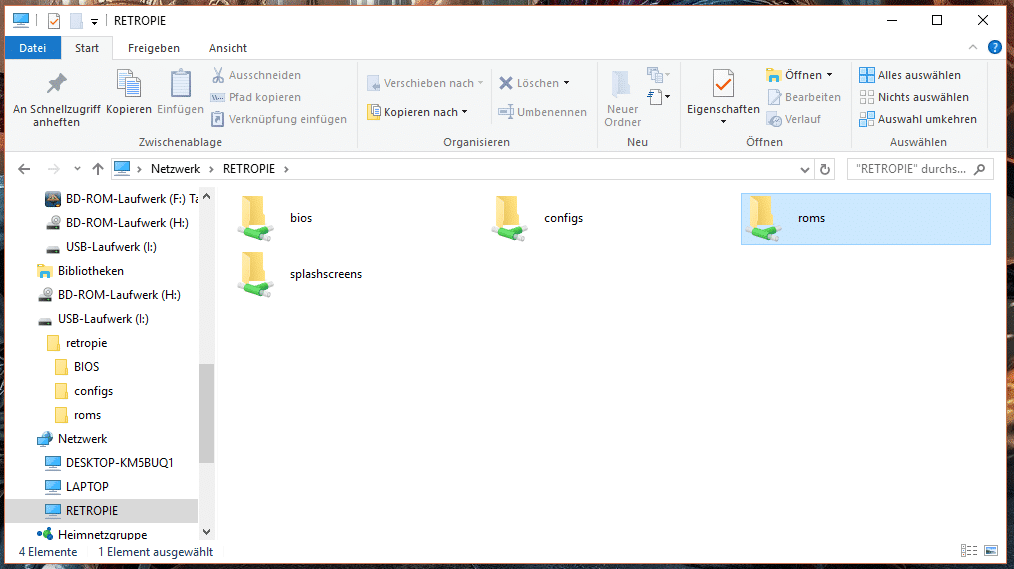This screenshot has width=1014, height=569.
Task: Select RETROPIE in navigation tree
Action: 101,510
